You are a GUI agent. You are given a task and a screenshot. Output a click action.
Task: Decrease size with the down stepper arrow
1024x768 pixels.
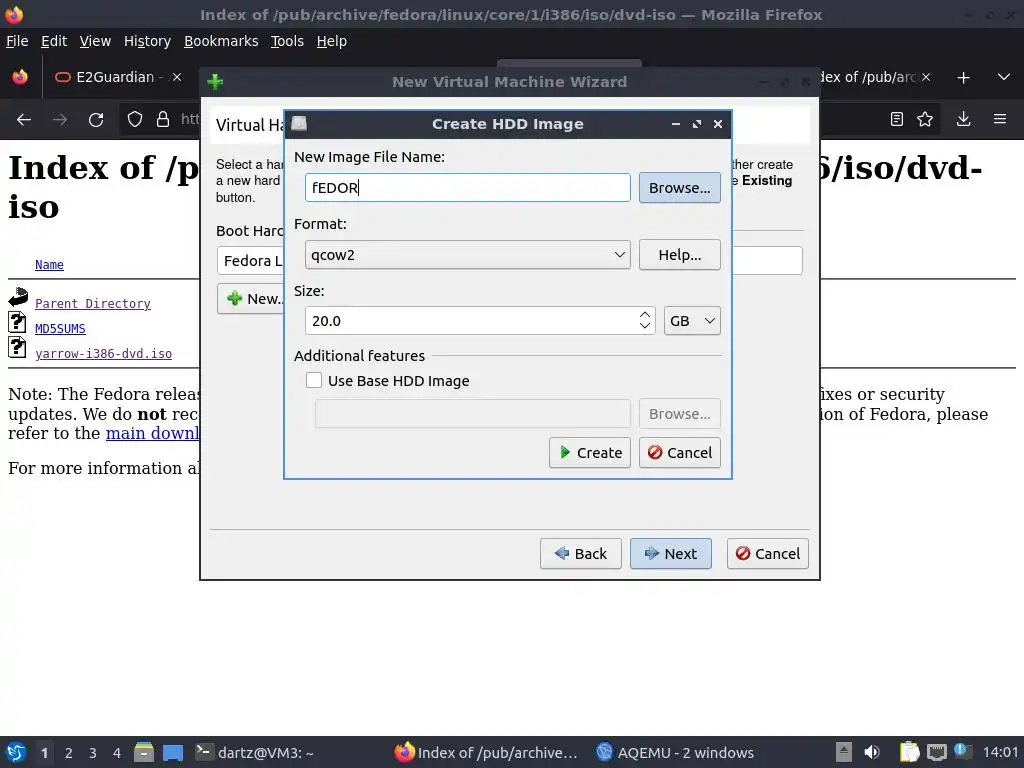tap(645, 326)
